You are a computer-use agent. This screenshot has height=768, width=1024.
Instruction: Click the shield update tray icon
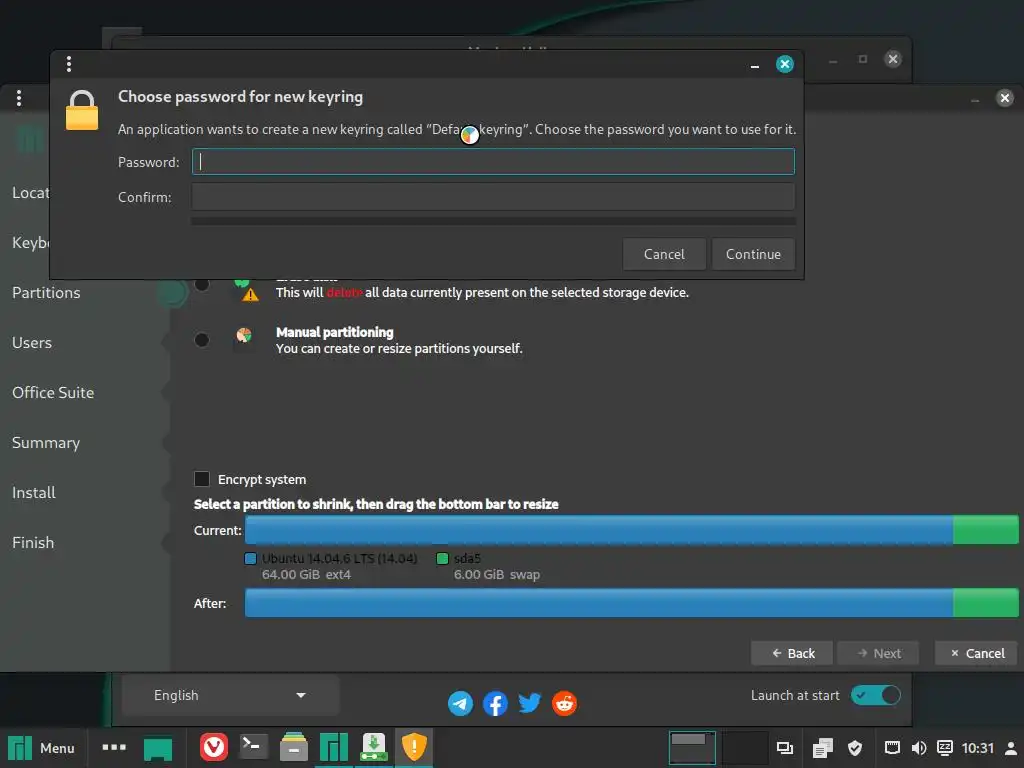(855, 748)
